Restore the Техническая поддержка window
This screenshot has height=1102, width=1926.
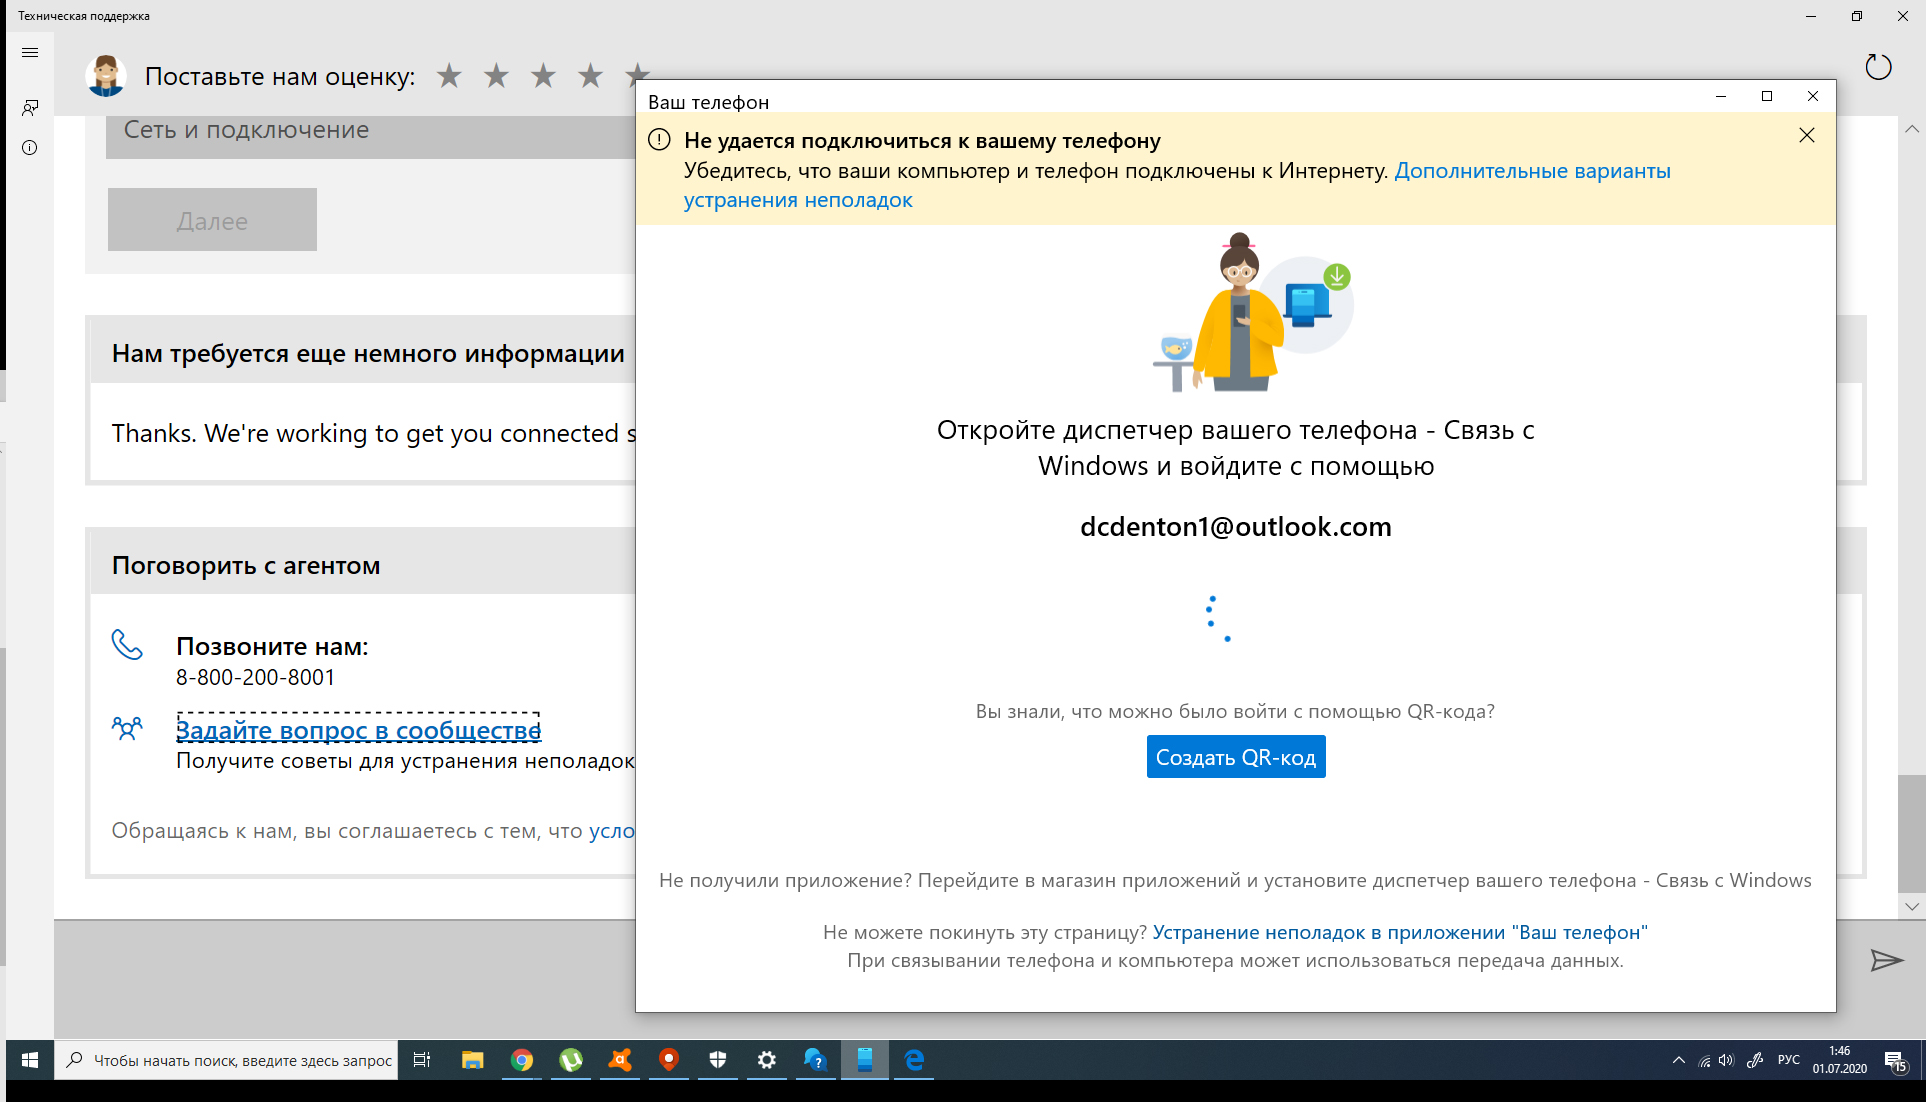pos(1857,16)
